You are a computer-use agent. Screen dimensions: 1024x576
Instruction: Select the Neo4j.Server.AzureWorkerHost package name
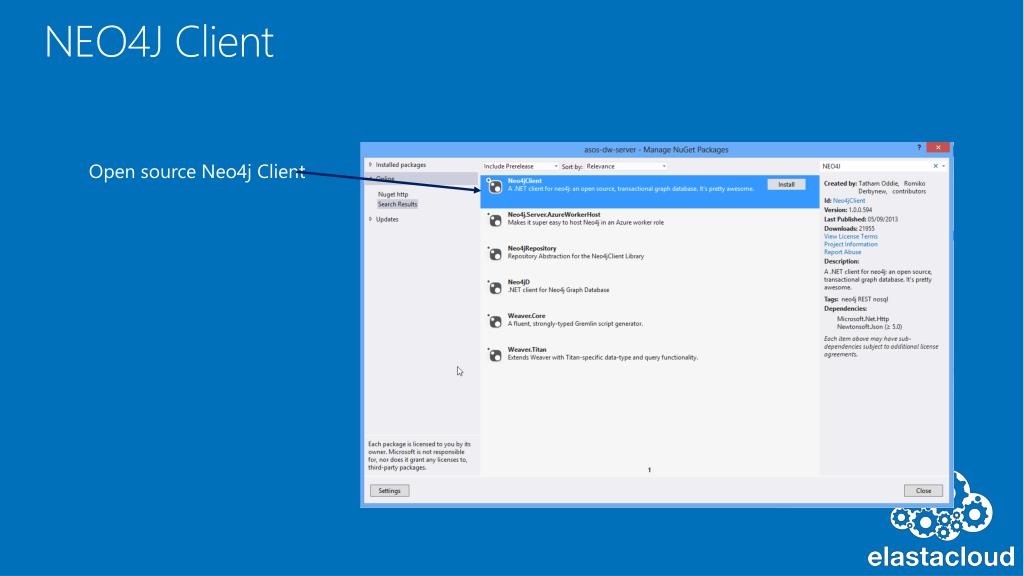coord(554,214)
